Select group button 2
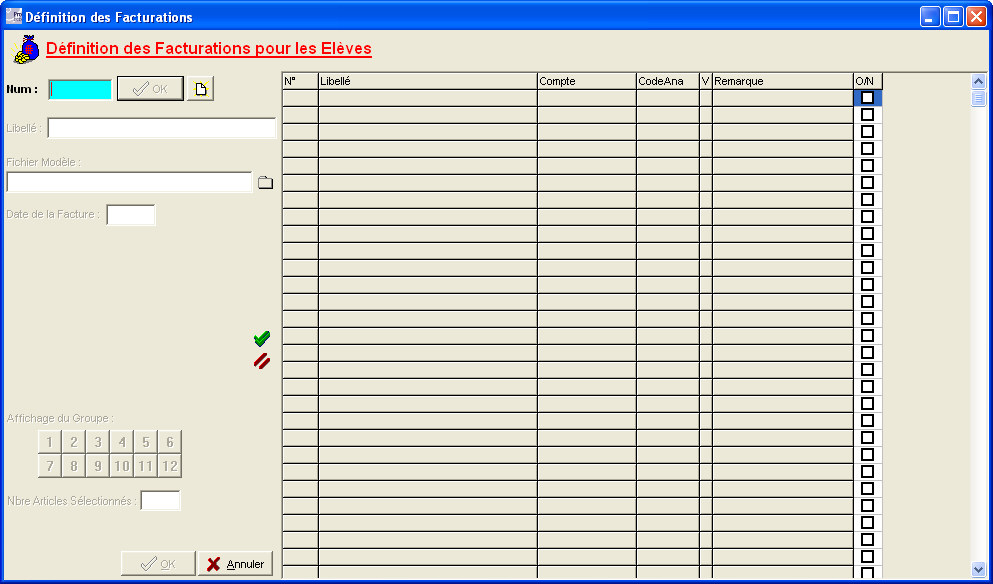Screen dimensions: 993x584 (74, 442)
